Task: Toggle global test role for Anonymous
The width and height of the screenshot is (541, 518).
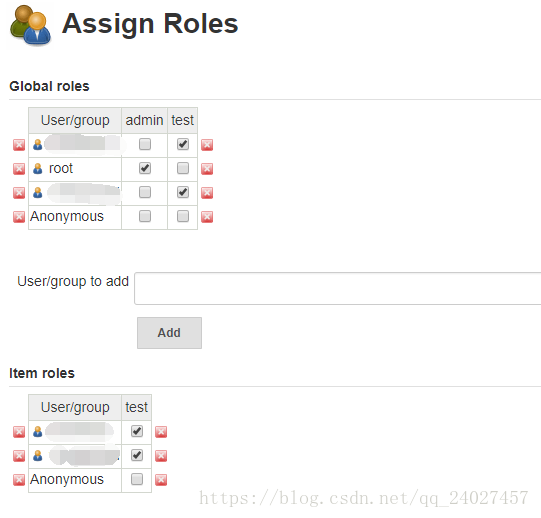Action: click(x=183, y=216)
